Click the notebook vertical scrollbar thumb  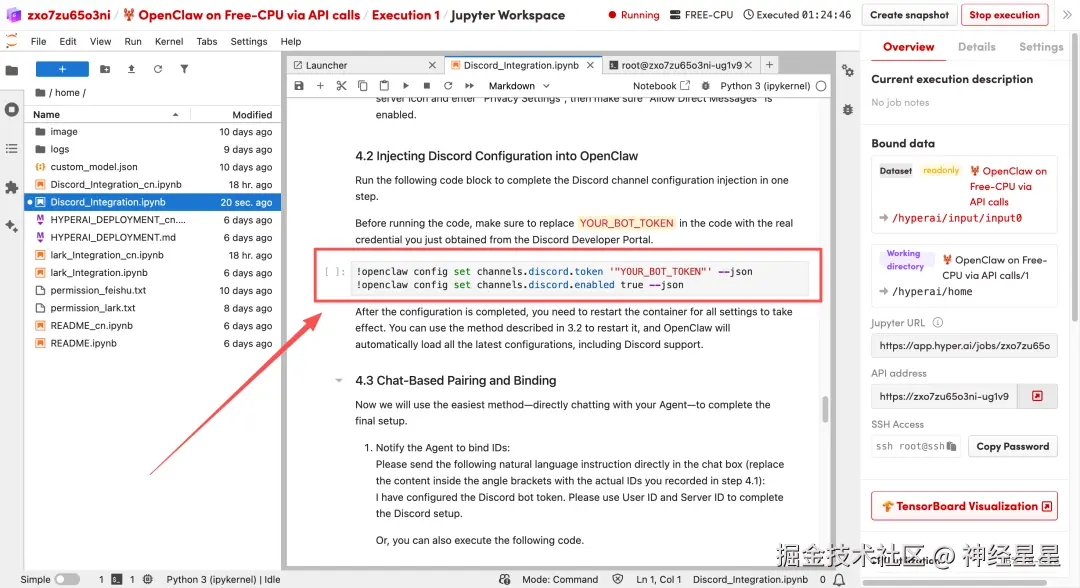pyautogui.click(x=825, y=409)
